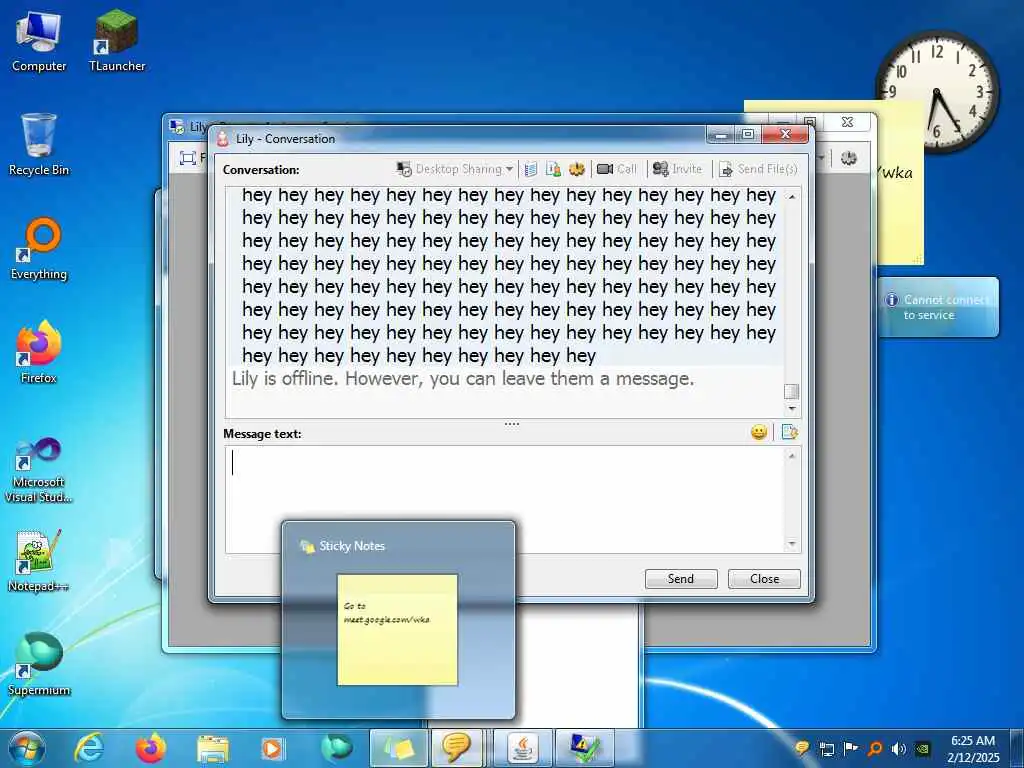1024x768 pixels.
Task: Open File Explorer from the taskbar
Action: click(x=213, y=748)
